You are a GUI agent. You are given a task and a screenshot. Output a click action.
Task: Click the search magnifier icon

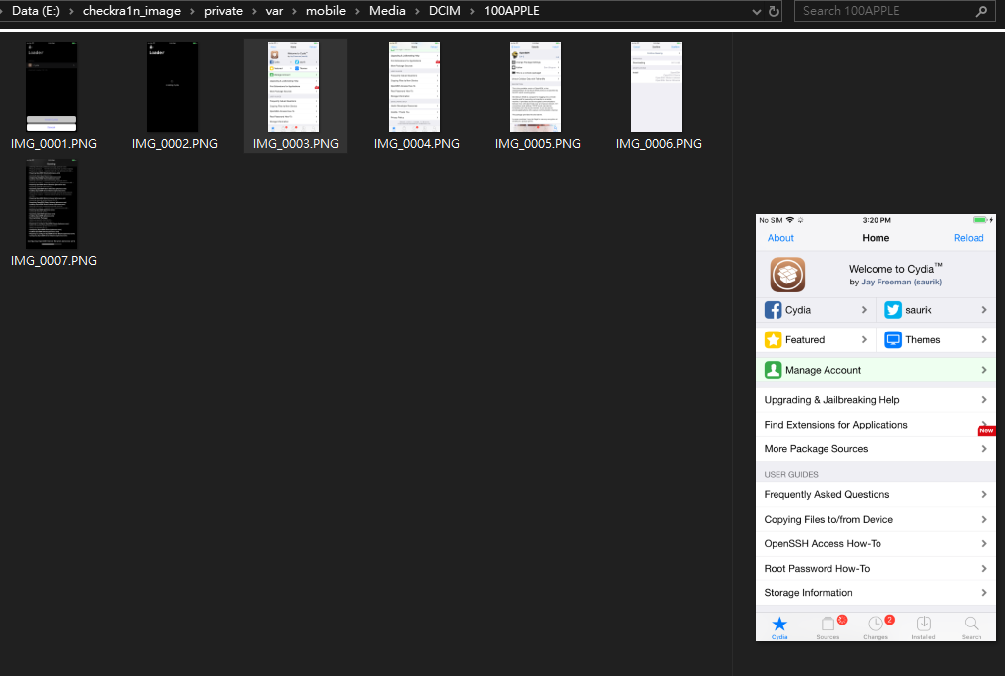click(981, 11)
